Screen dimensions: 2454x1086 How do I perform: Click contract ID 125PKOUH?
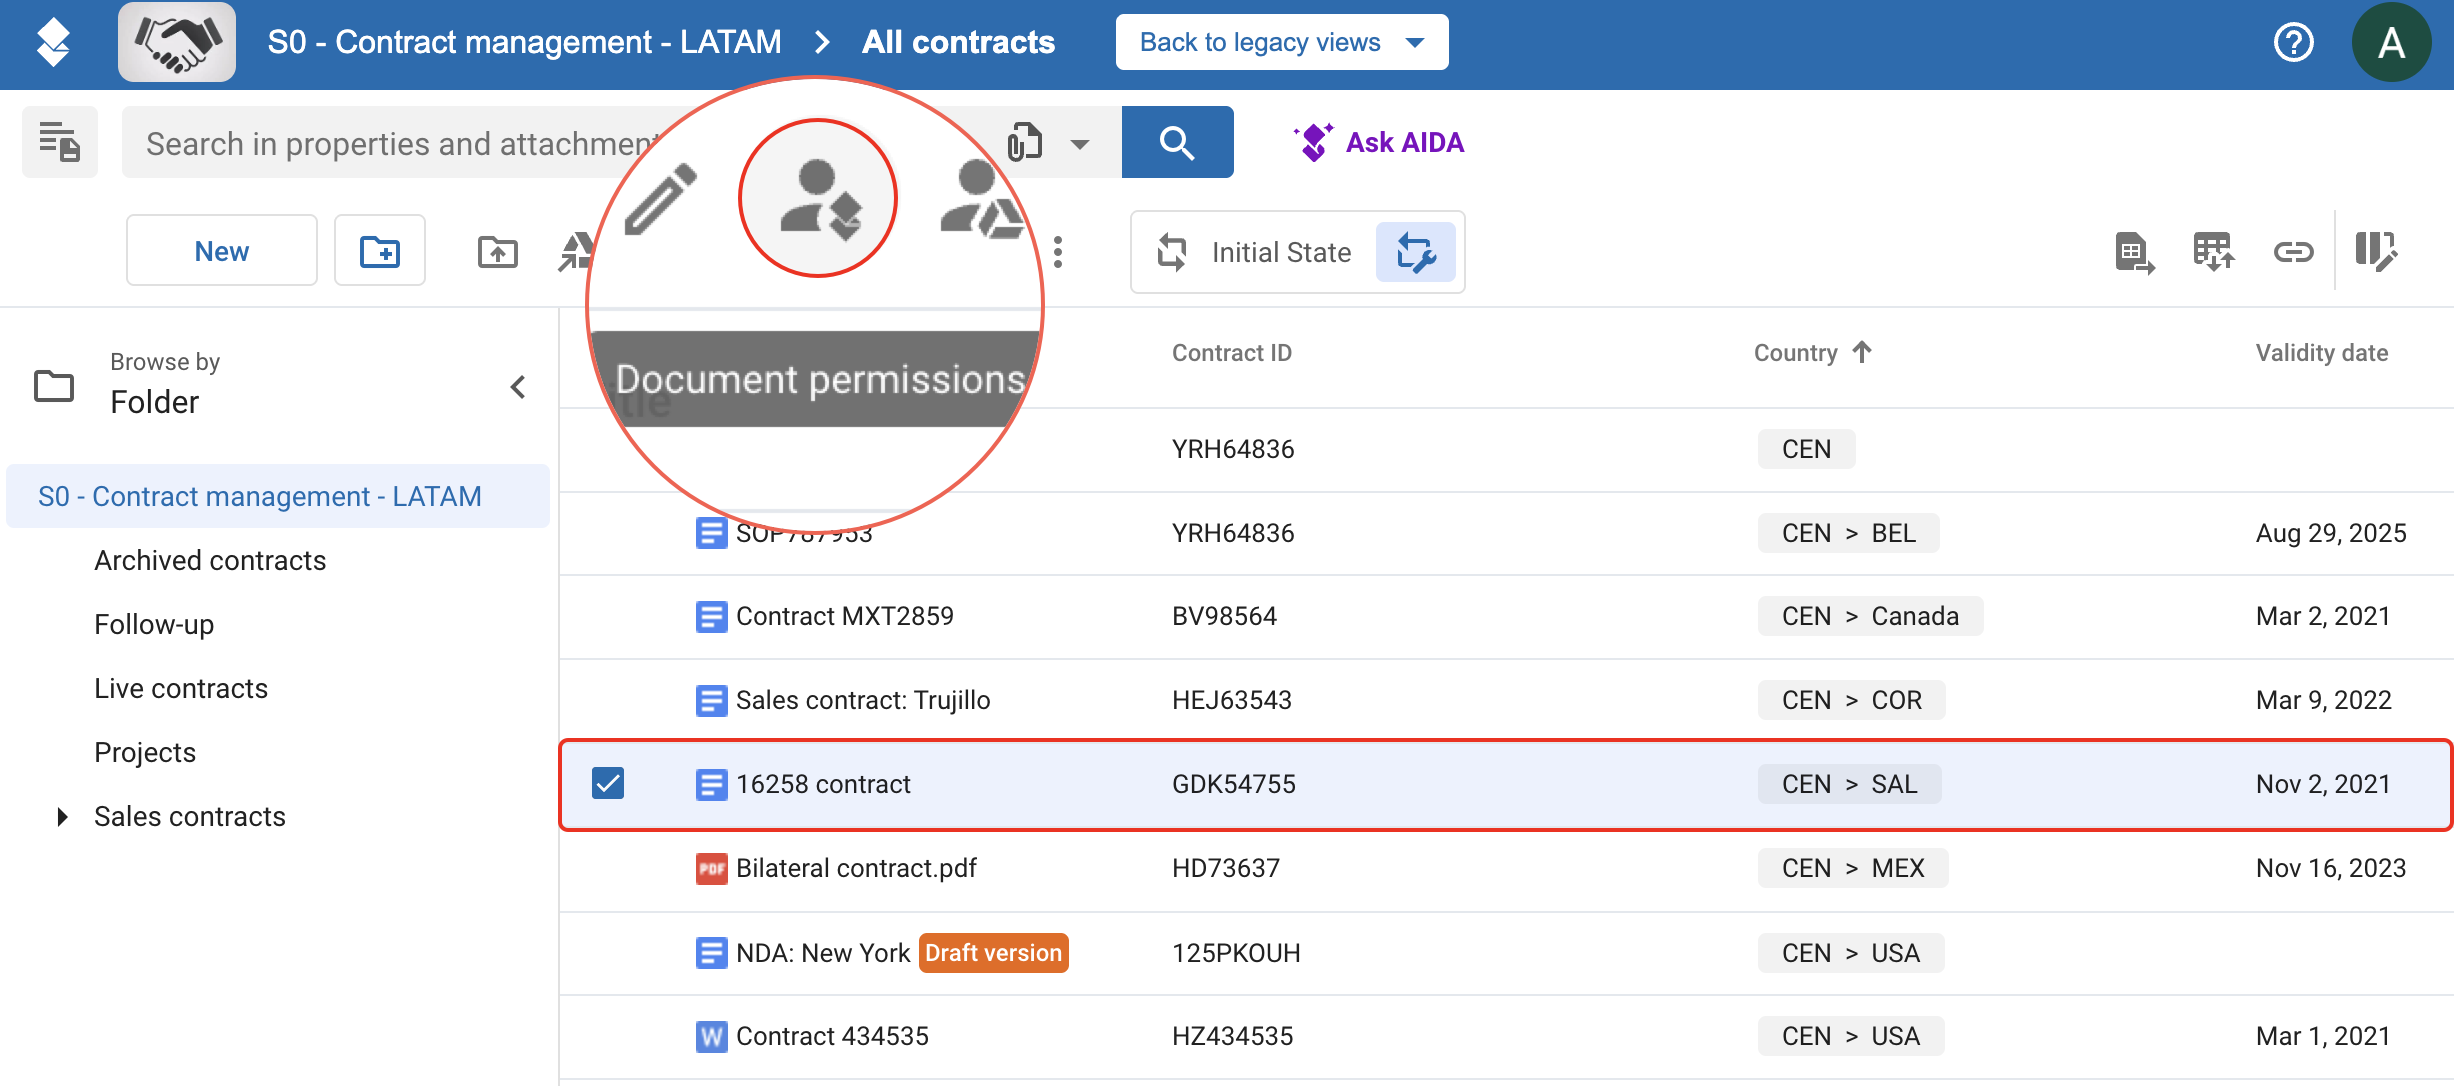[x=1236, y=953]
